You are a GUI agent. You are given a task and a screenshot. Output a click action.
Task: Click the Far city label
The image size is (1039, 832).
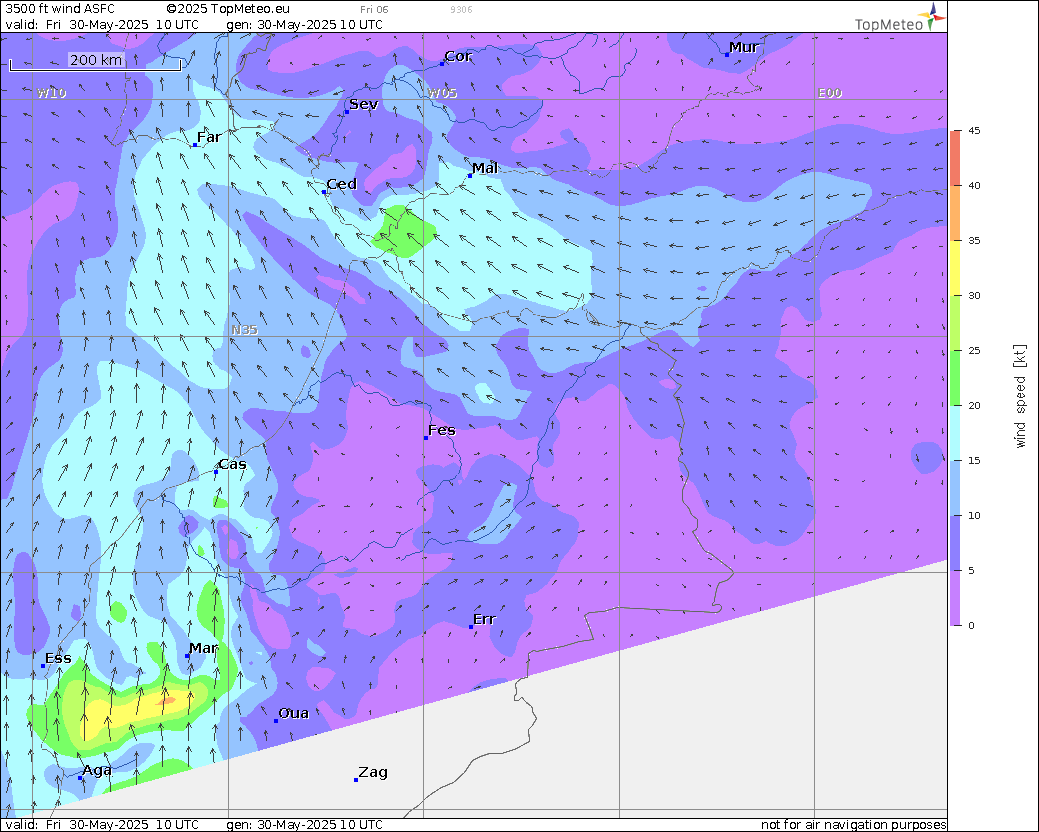click(209, 137)
